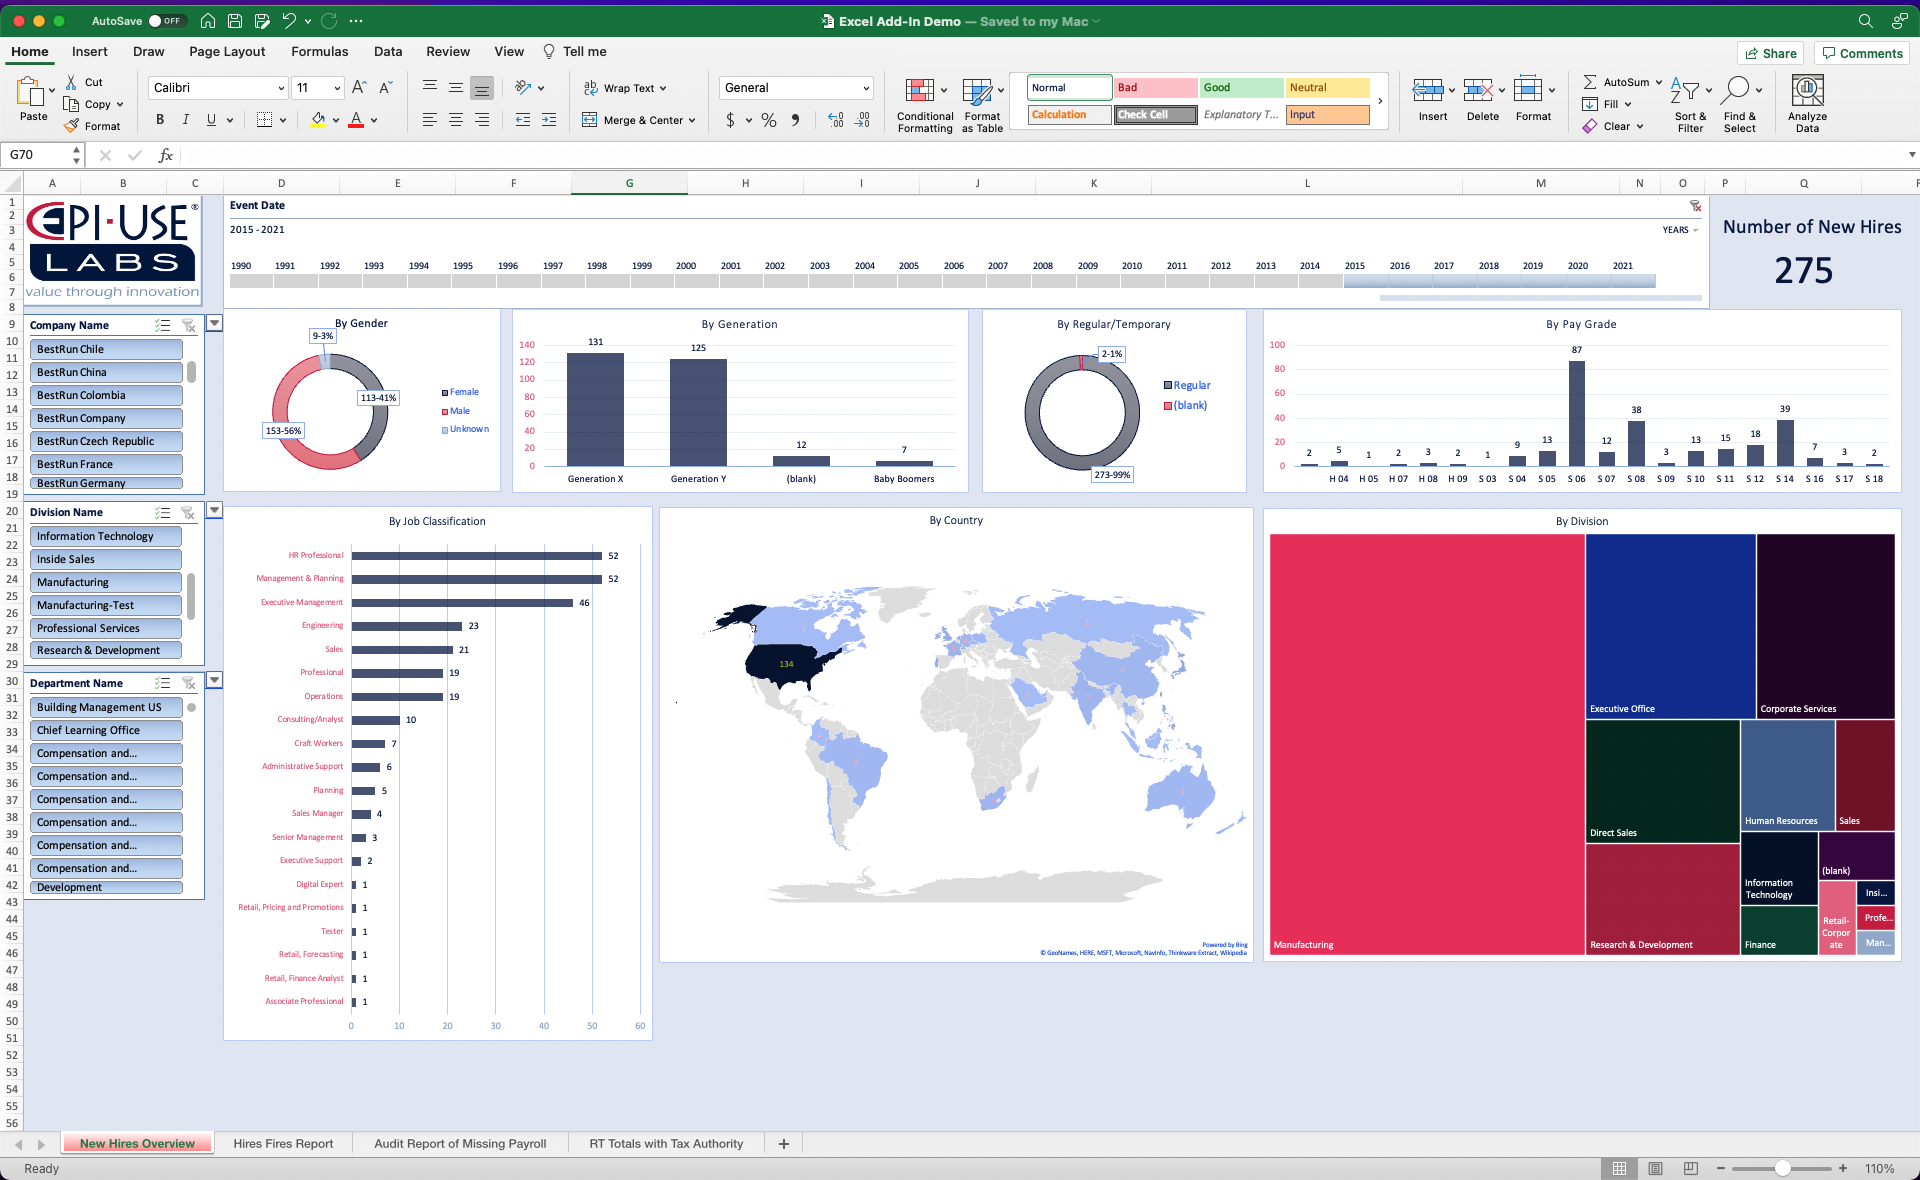Open the Formulas ribbon tab
This screenshot has height=1180, width=1920.
(319, 52)
